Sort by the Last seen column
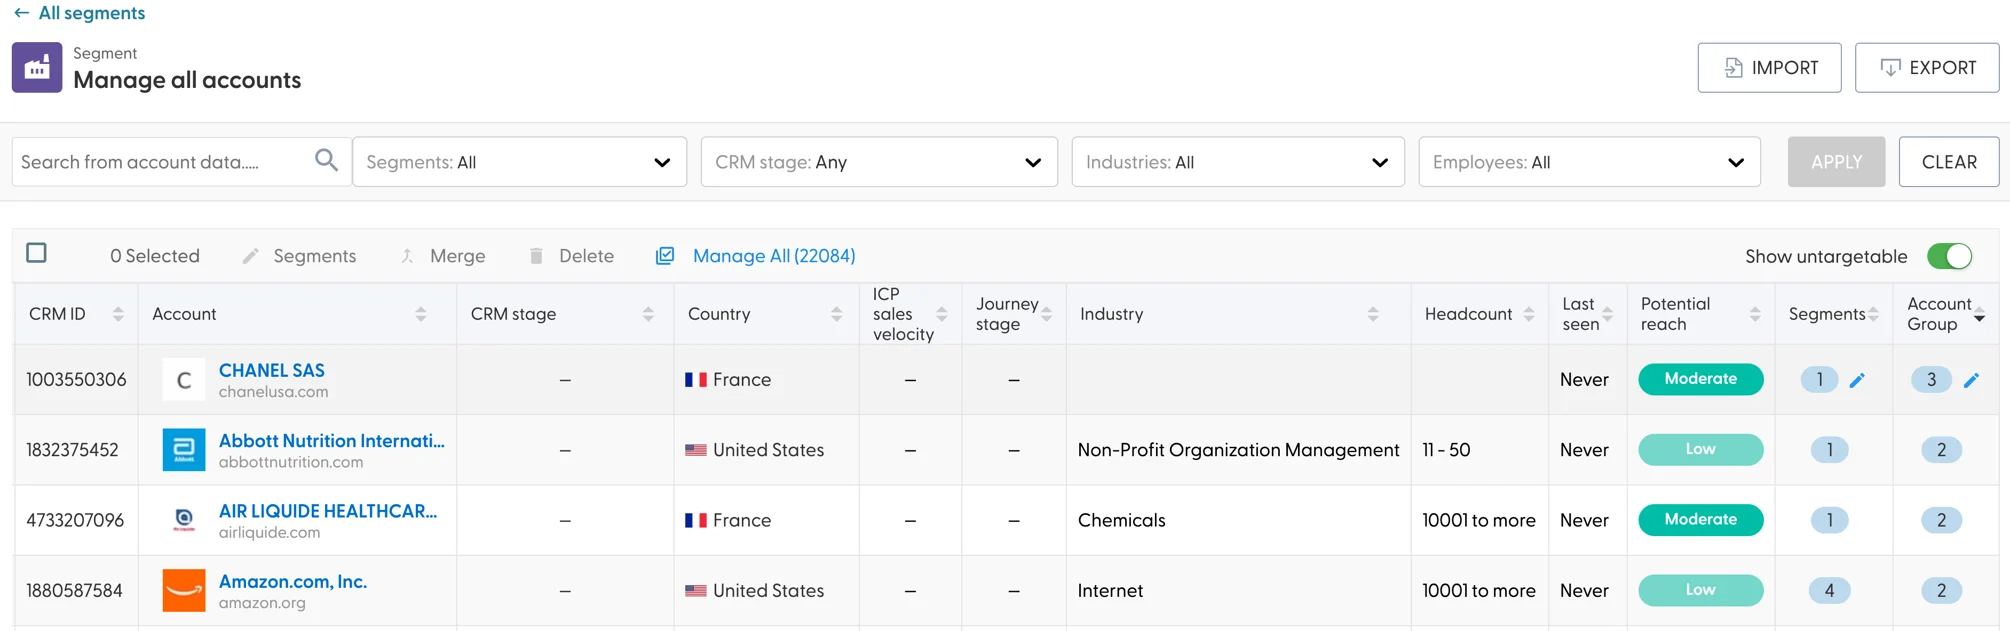 pyautogui.click(x=1608, y=314)
